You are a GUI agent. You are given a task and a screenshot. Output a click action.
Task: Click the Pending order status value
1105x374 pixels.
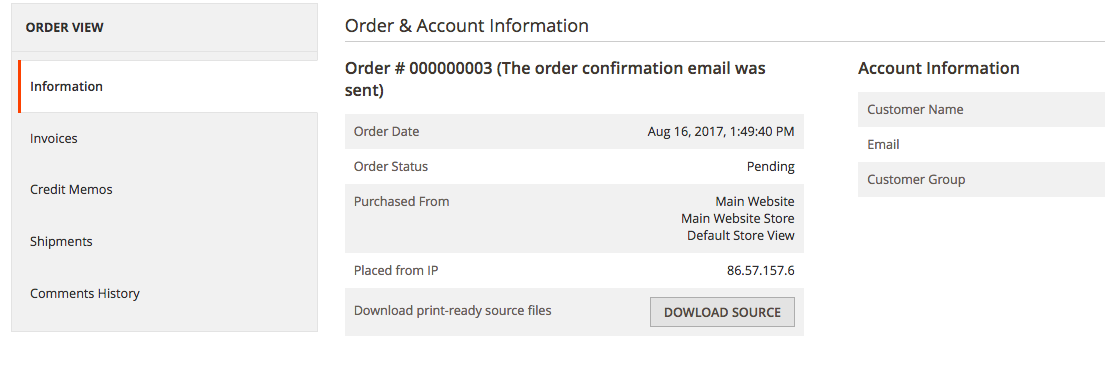(x=770, y=167)
